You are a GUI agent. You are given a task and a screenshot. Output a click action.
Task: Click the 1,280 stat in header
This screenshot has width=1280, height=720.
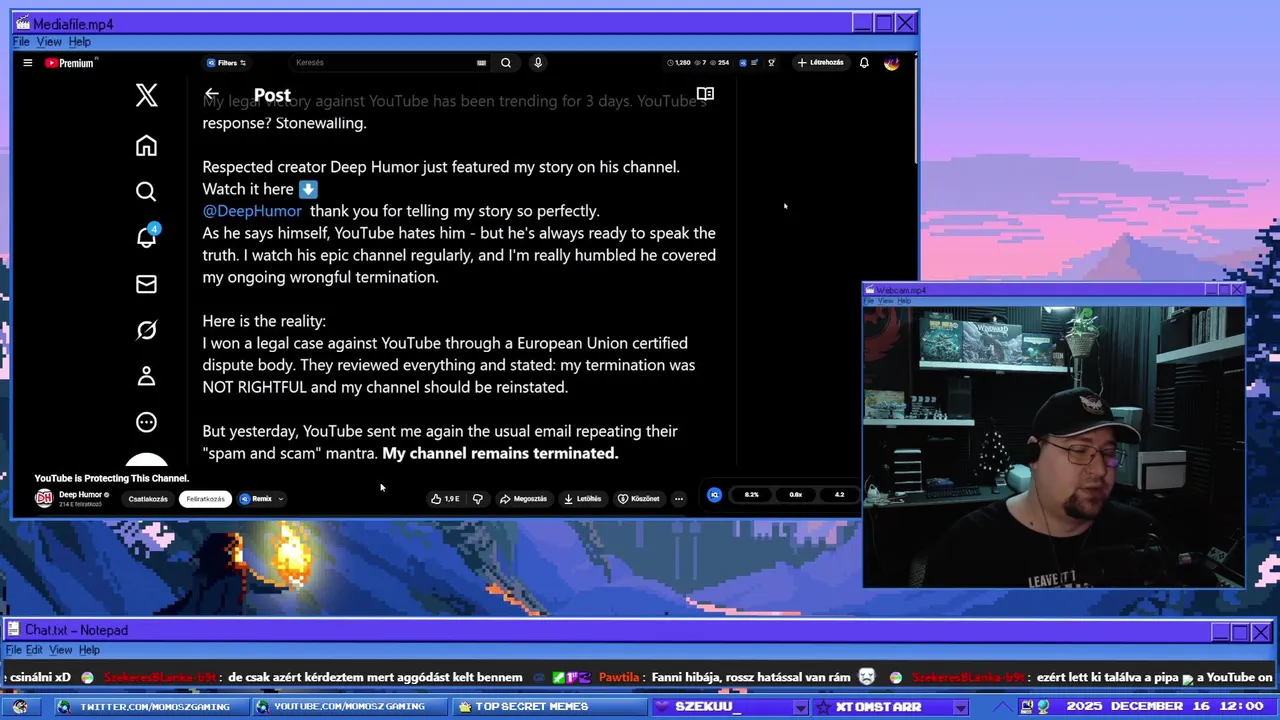(x=679, y=62)
